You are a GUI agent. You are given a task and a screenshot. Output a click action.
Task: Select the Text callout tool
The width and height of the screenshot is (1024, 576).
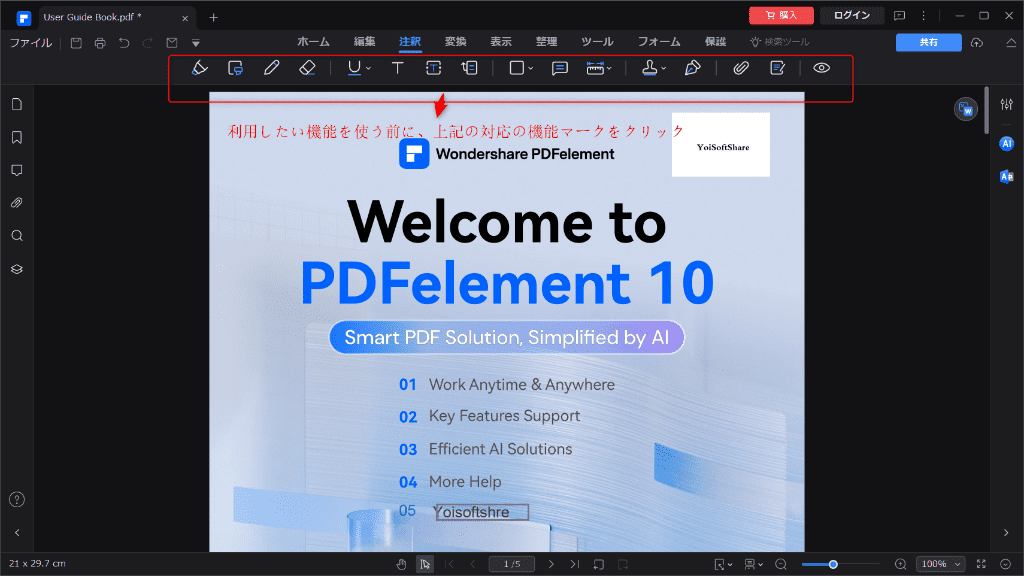coord(470,68)
